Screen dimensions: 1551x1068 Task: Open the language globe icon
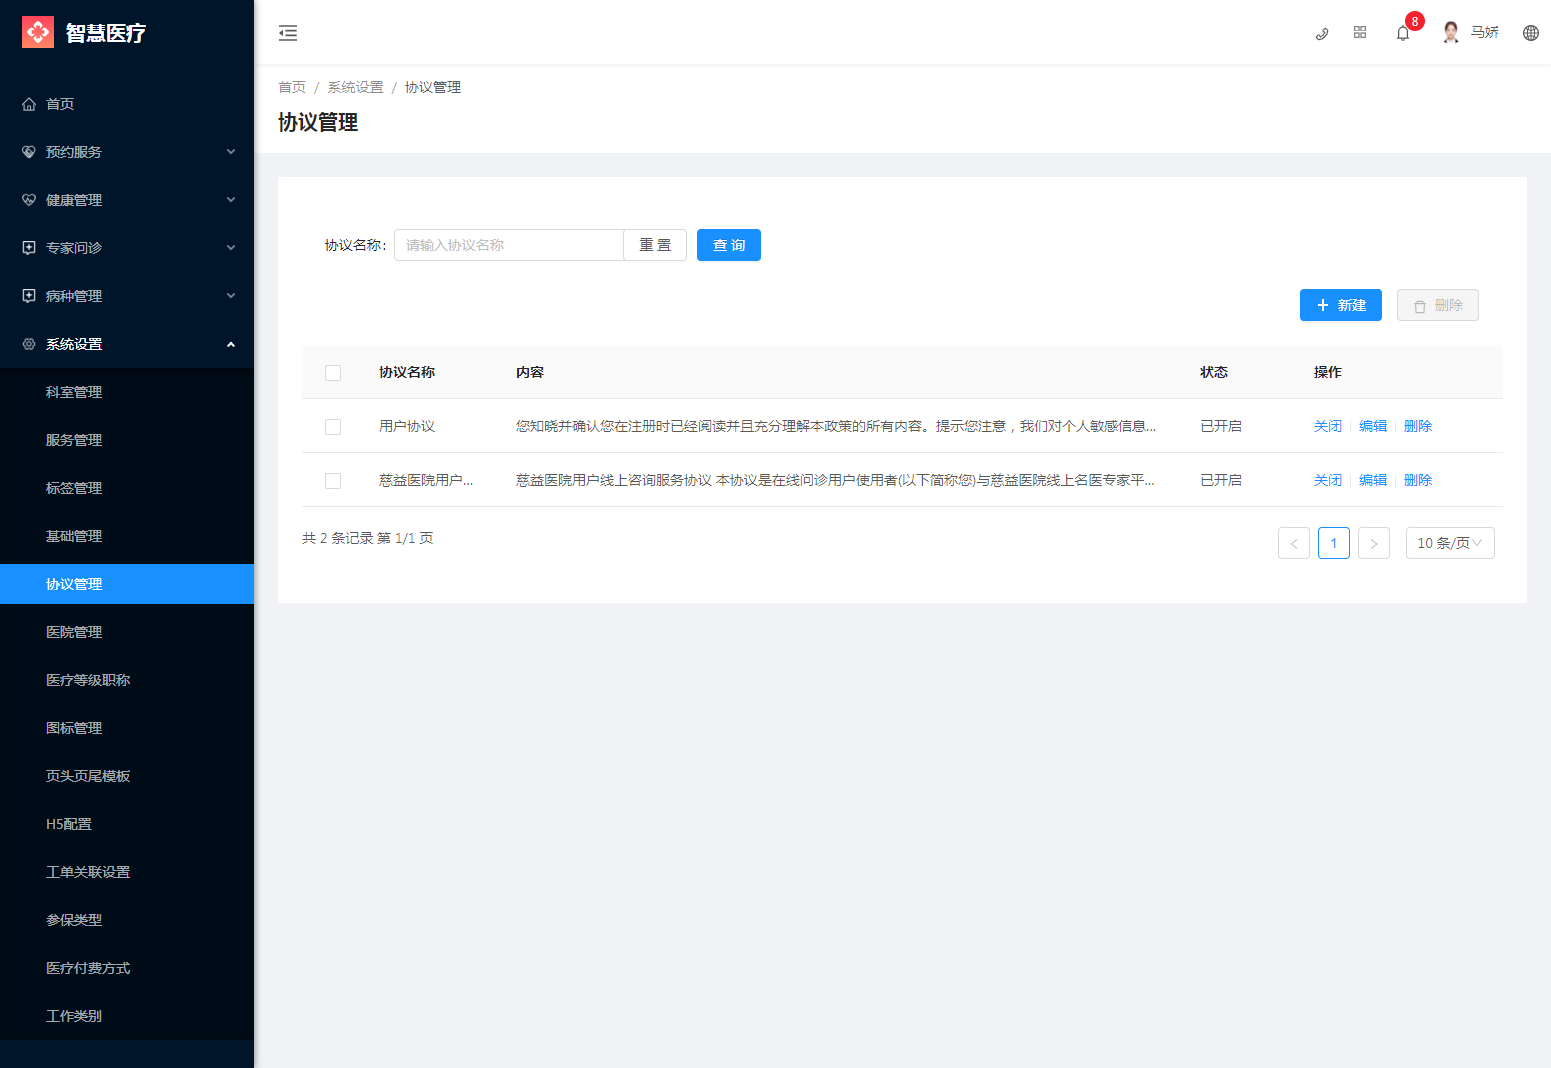pyautogui.click(x=1531, y=33)
